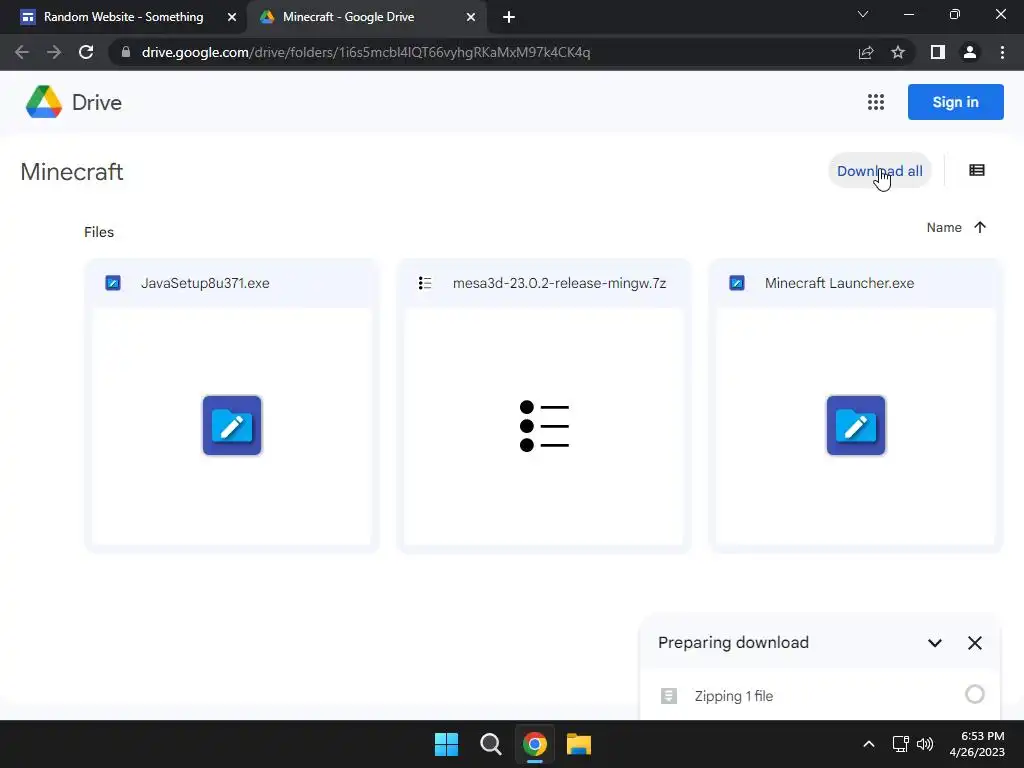The height and width of the screenshot is (768, 1024).
Task: Click the Minecraft folder title
Action: click(72, 172)
